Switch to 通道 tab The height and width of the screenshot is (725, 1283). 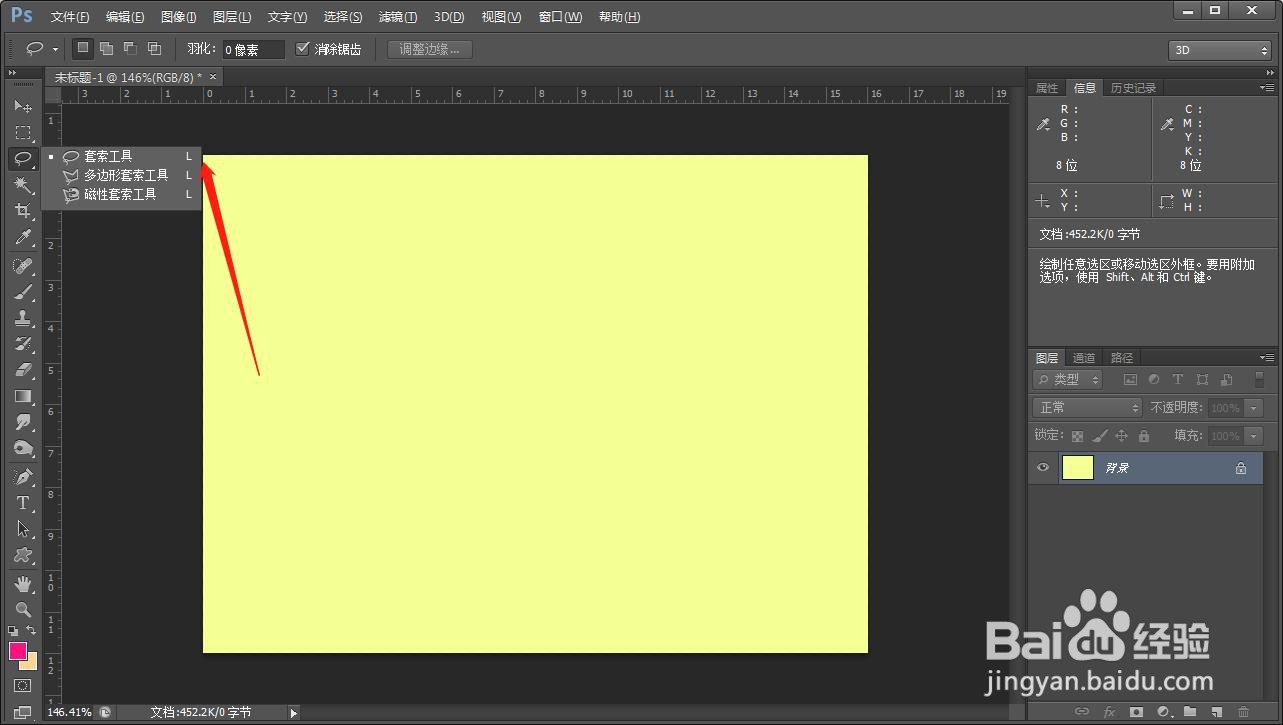1084,358
